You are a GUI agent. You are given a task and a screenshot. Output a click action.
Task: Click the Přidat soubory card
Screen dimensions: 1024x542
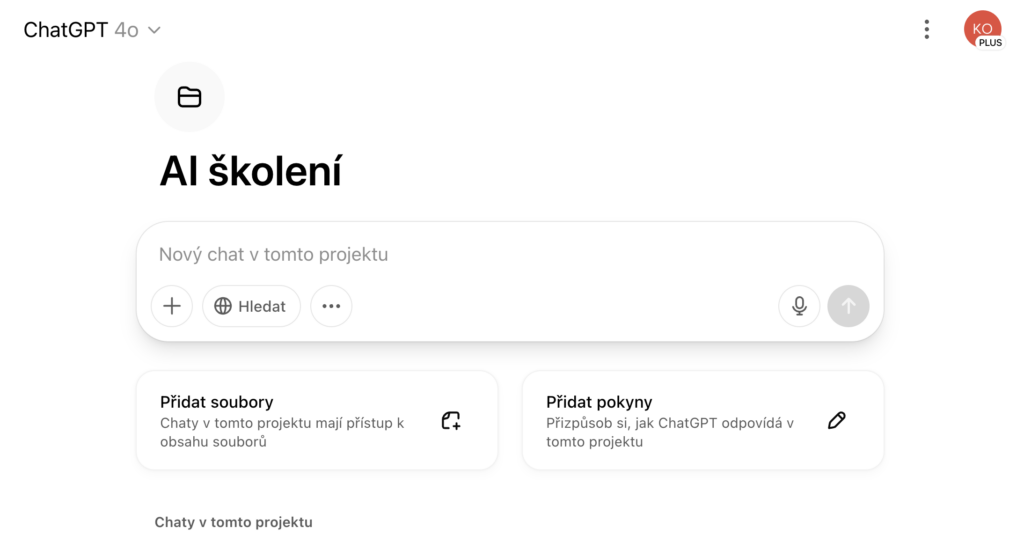click(x=317, y=421)
